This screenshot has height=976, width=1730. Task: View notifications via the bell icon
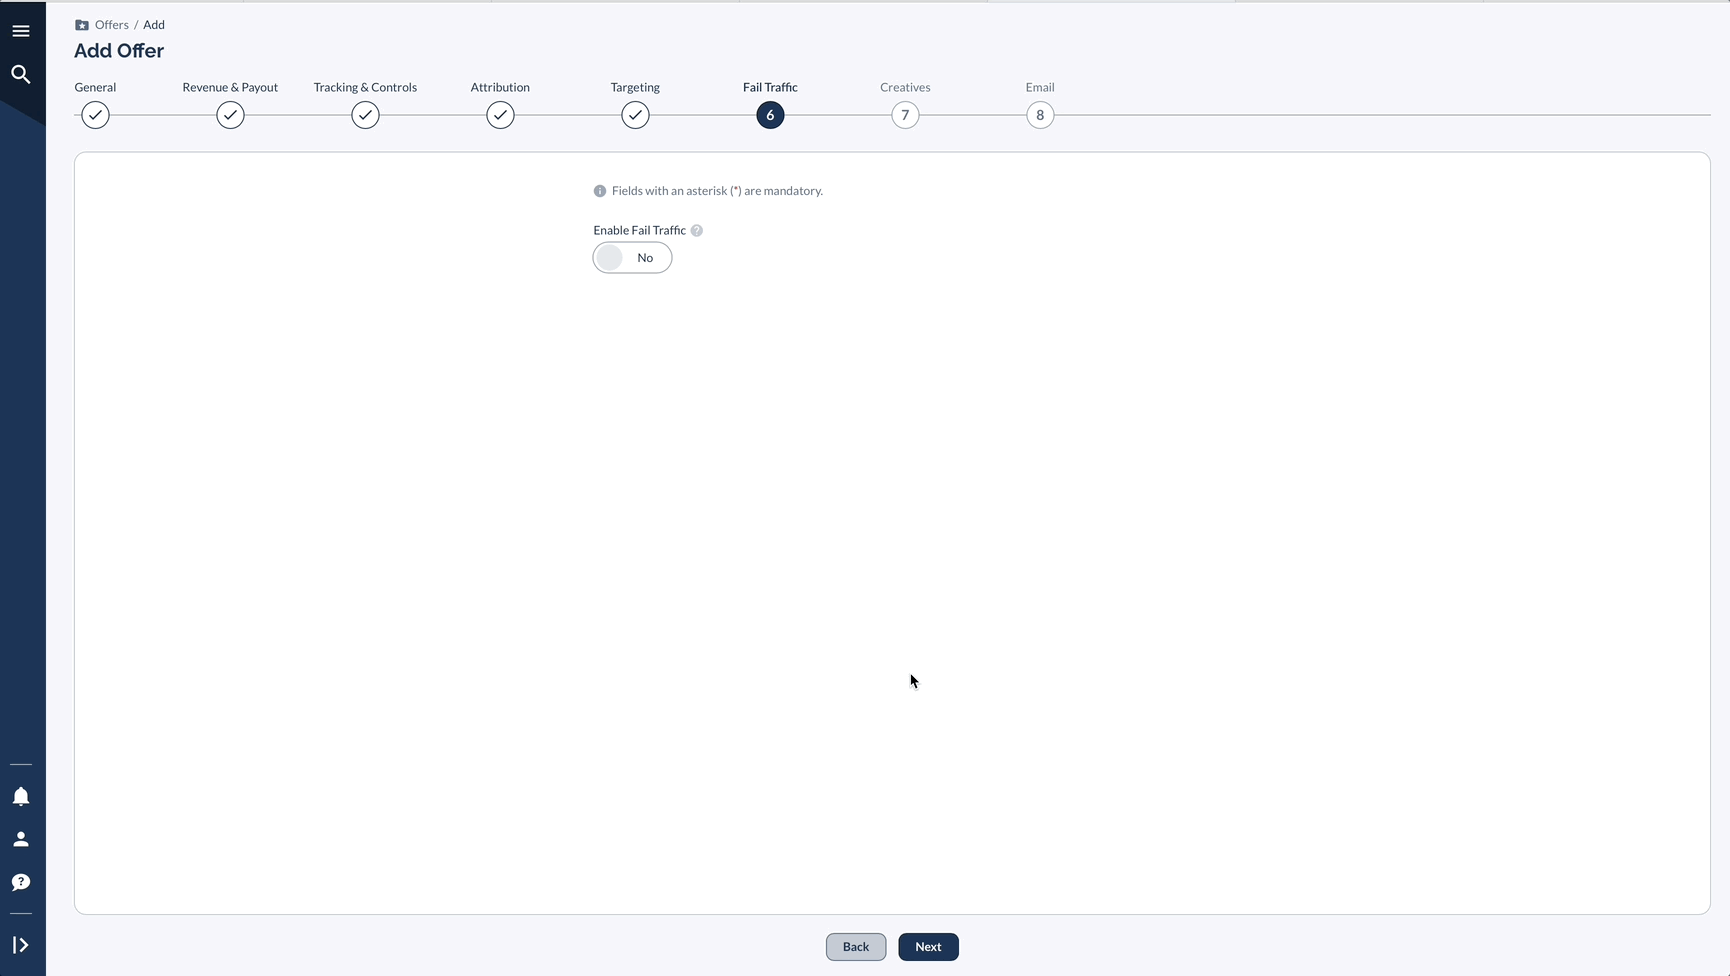pos(20,796)
